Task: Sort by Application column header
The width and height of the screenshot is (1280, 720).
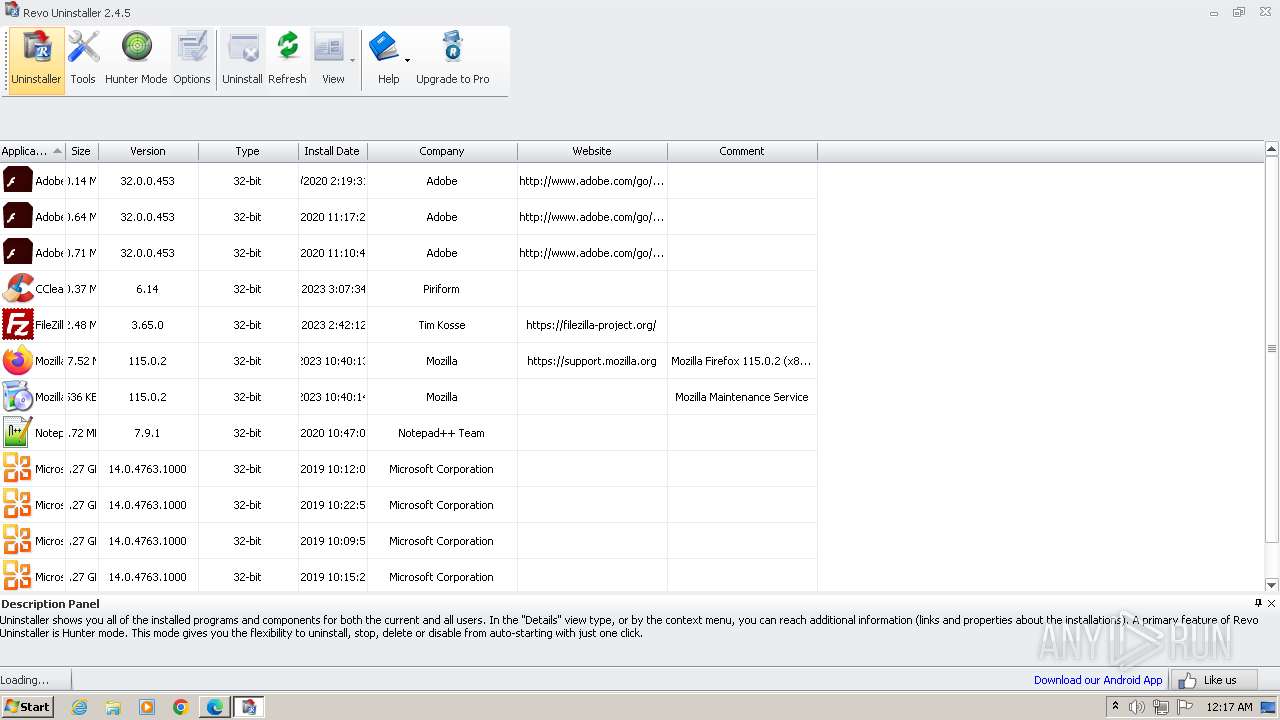Action: (32, 151)
